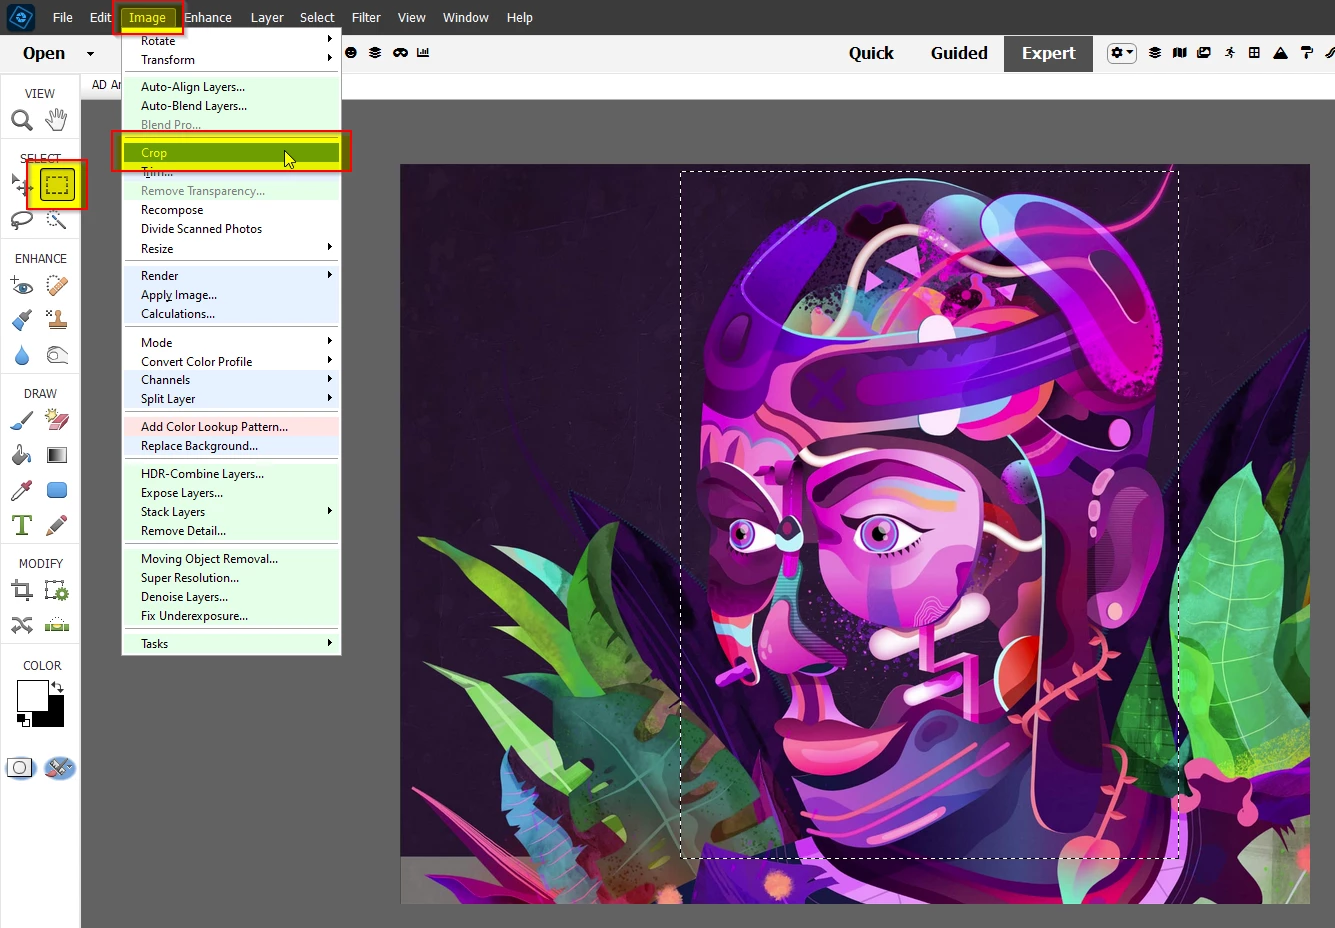
Task: Select the Blur droplet tool
Action: click(x=22, y=355)
